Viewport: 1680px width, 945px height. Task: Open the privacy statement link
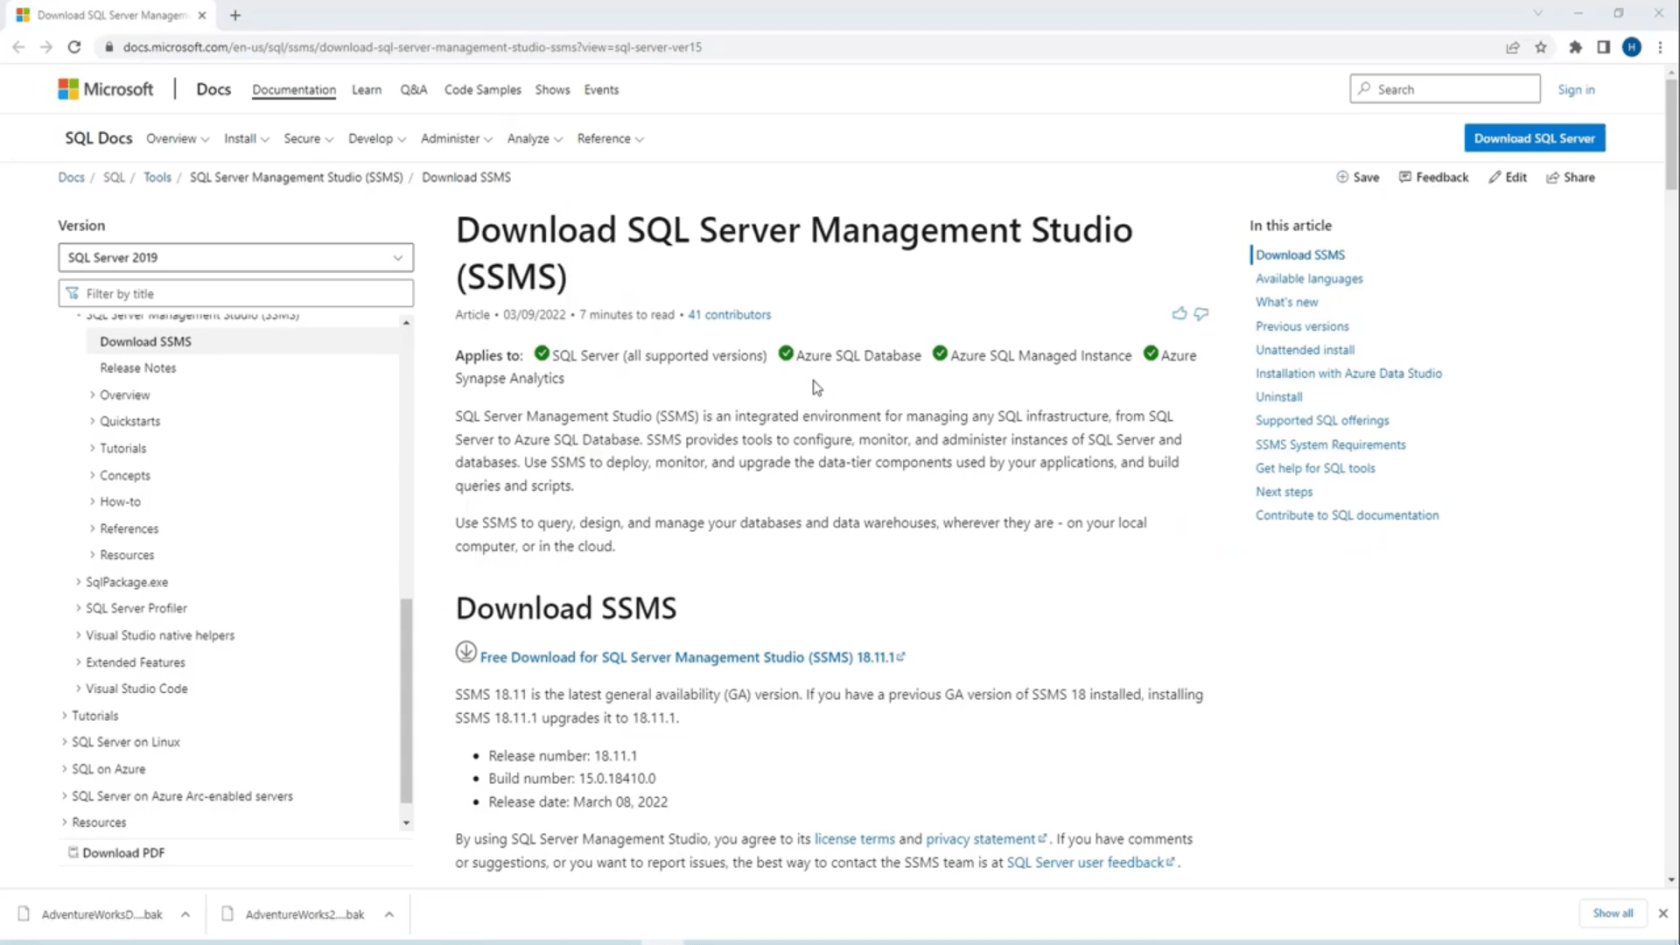(985, 839)
